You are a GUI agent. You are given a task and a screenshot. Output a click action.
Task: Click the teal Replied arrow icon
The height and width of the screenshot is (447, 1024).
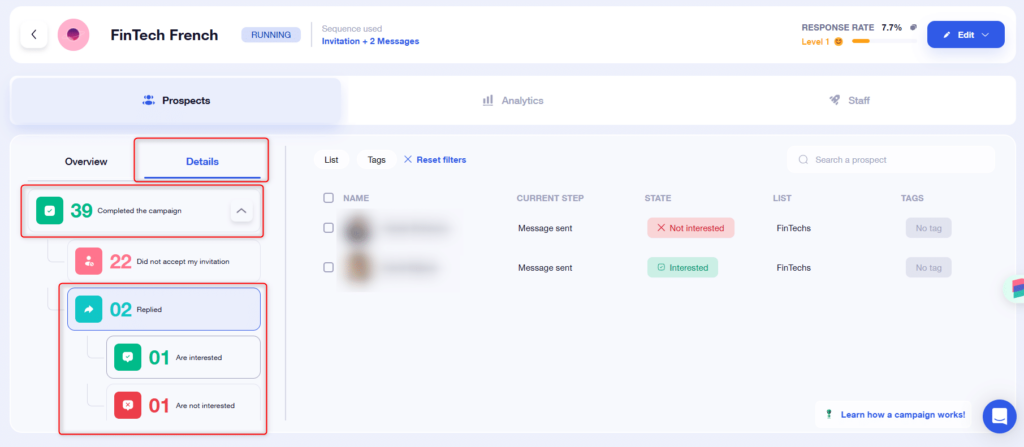[89, 309]
